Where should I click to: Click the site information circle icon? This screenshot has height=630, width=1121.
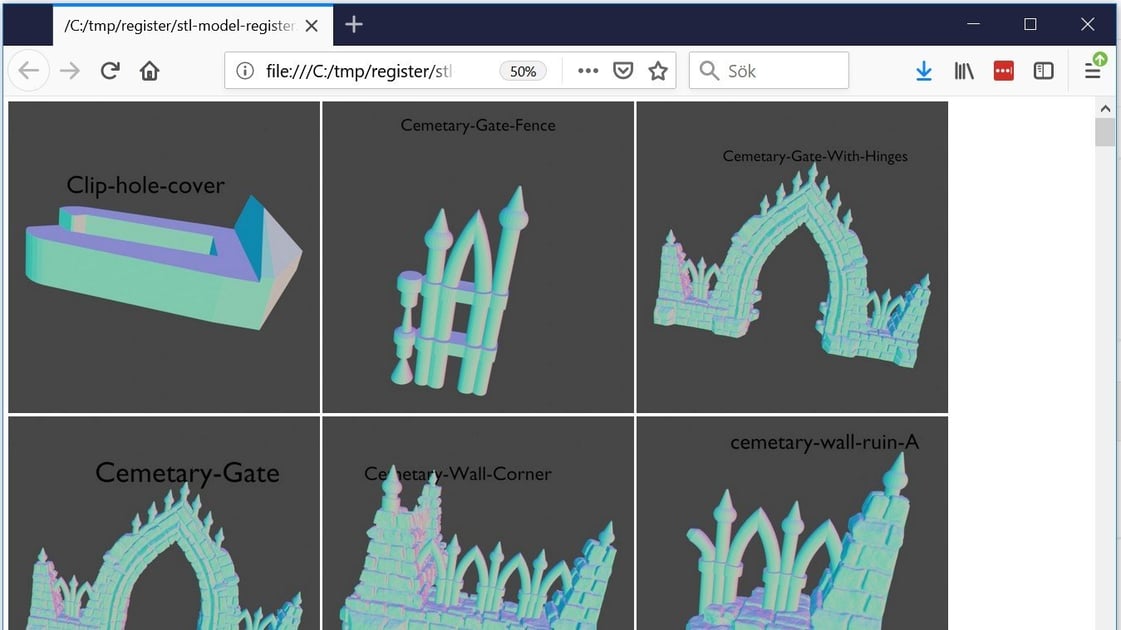(x=247, y=70)
